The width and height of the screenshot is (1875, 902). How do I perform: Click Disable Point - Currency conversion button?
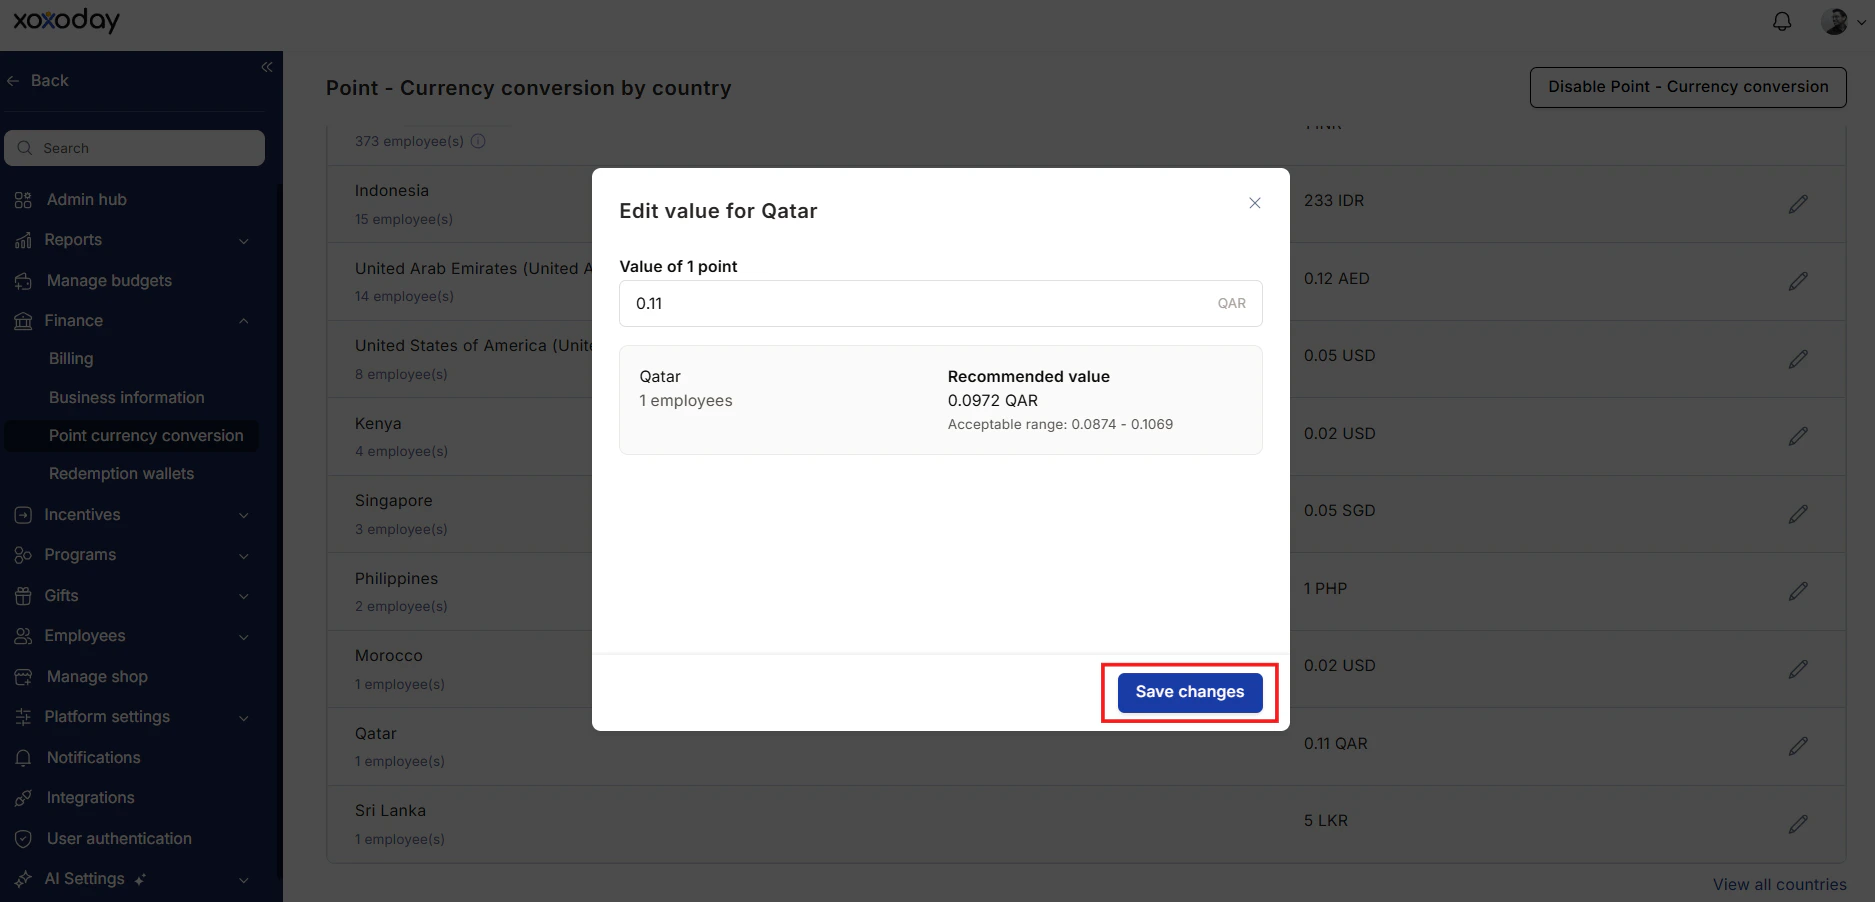tap(1688, 87)
